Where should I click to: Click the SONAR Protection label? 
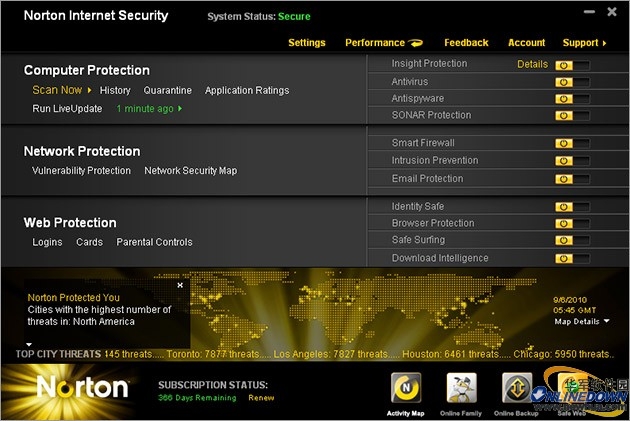coord(431,115)
